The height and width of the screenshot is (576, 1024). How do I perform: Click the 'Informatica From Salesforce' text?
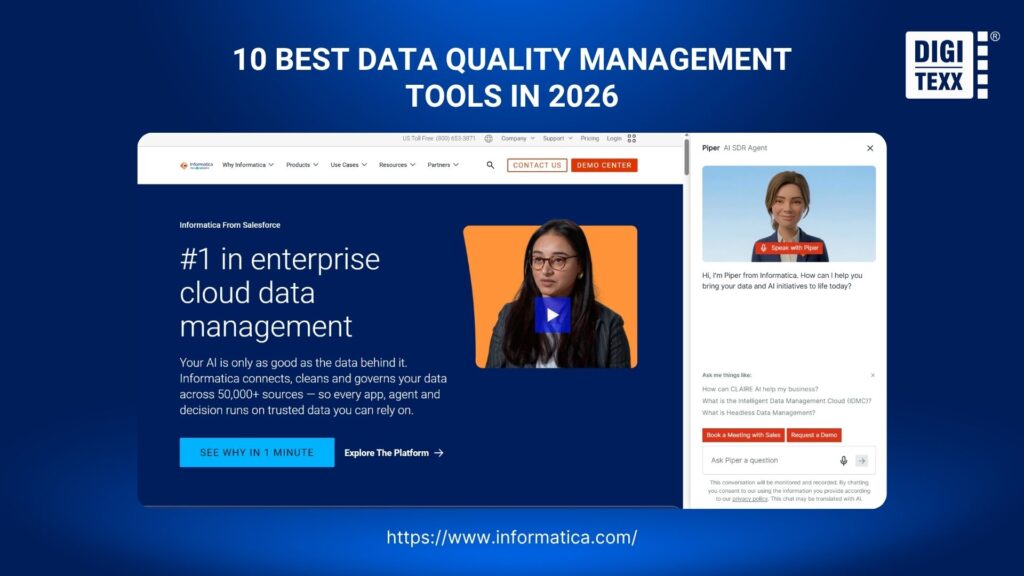230,225
